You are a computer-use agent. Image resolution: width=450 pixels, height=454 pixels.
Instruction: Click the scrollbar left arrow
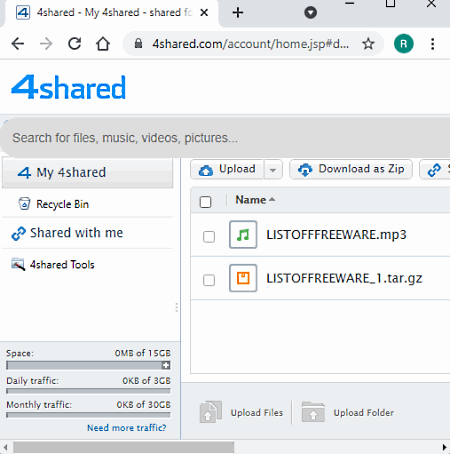click(5, 447)
